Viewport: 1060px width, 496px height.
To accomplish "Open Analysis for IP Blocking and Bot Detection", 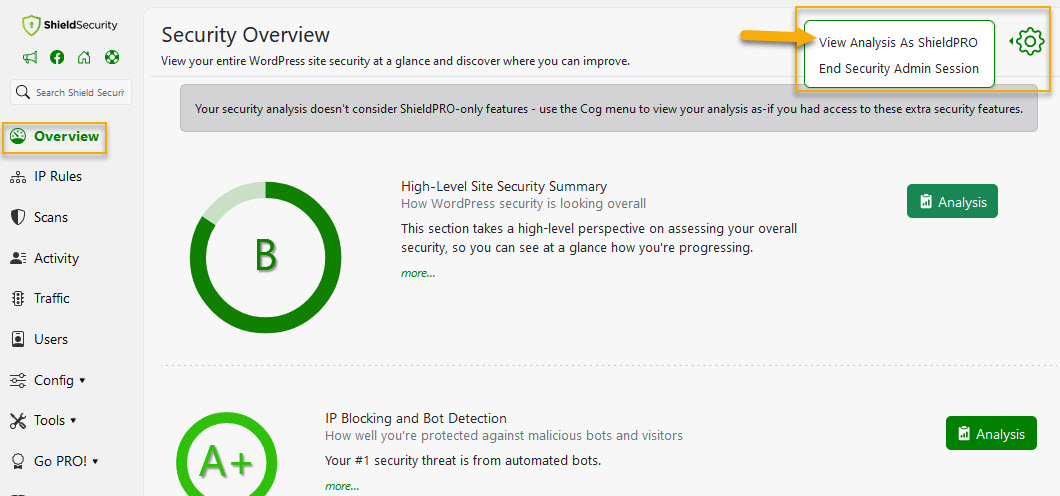I will pos(991,433).
